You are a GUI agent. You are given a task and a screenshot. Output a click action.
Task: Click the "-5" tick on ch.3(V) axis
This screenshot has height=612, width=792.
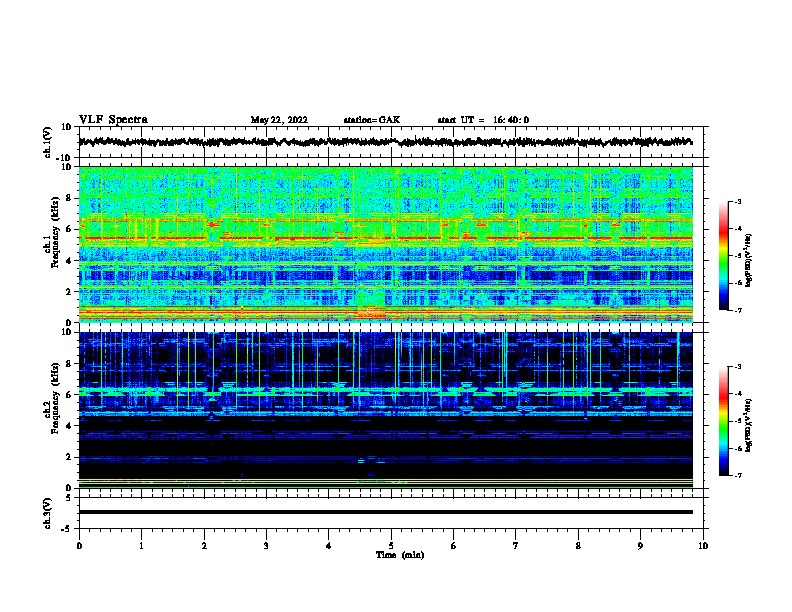pyautogui.click(x=68, y=529)
